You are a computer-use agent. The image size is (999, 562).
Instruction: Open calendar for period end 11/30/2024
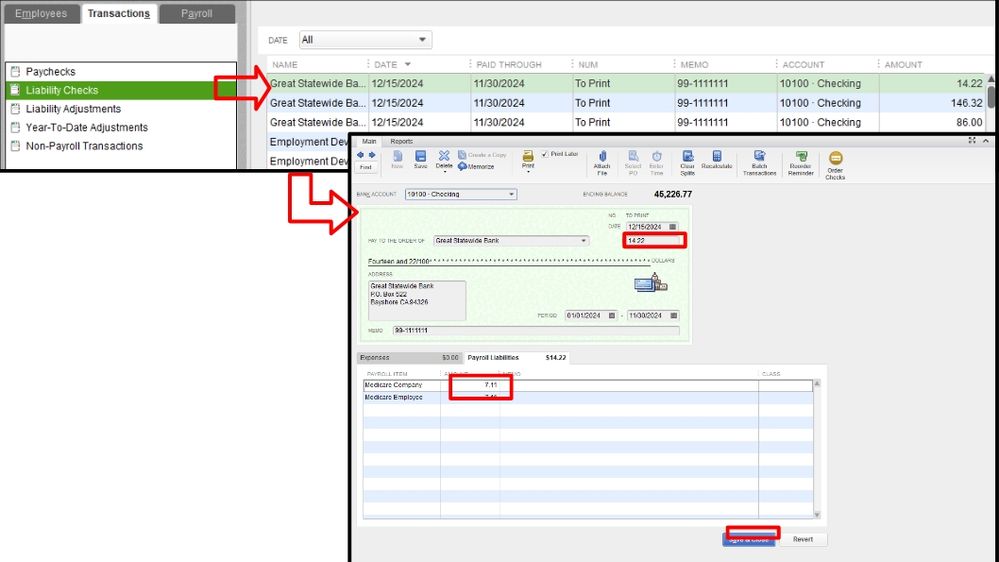[674, 315]
